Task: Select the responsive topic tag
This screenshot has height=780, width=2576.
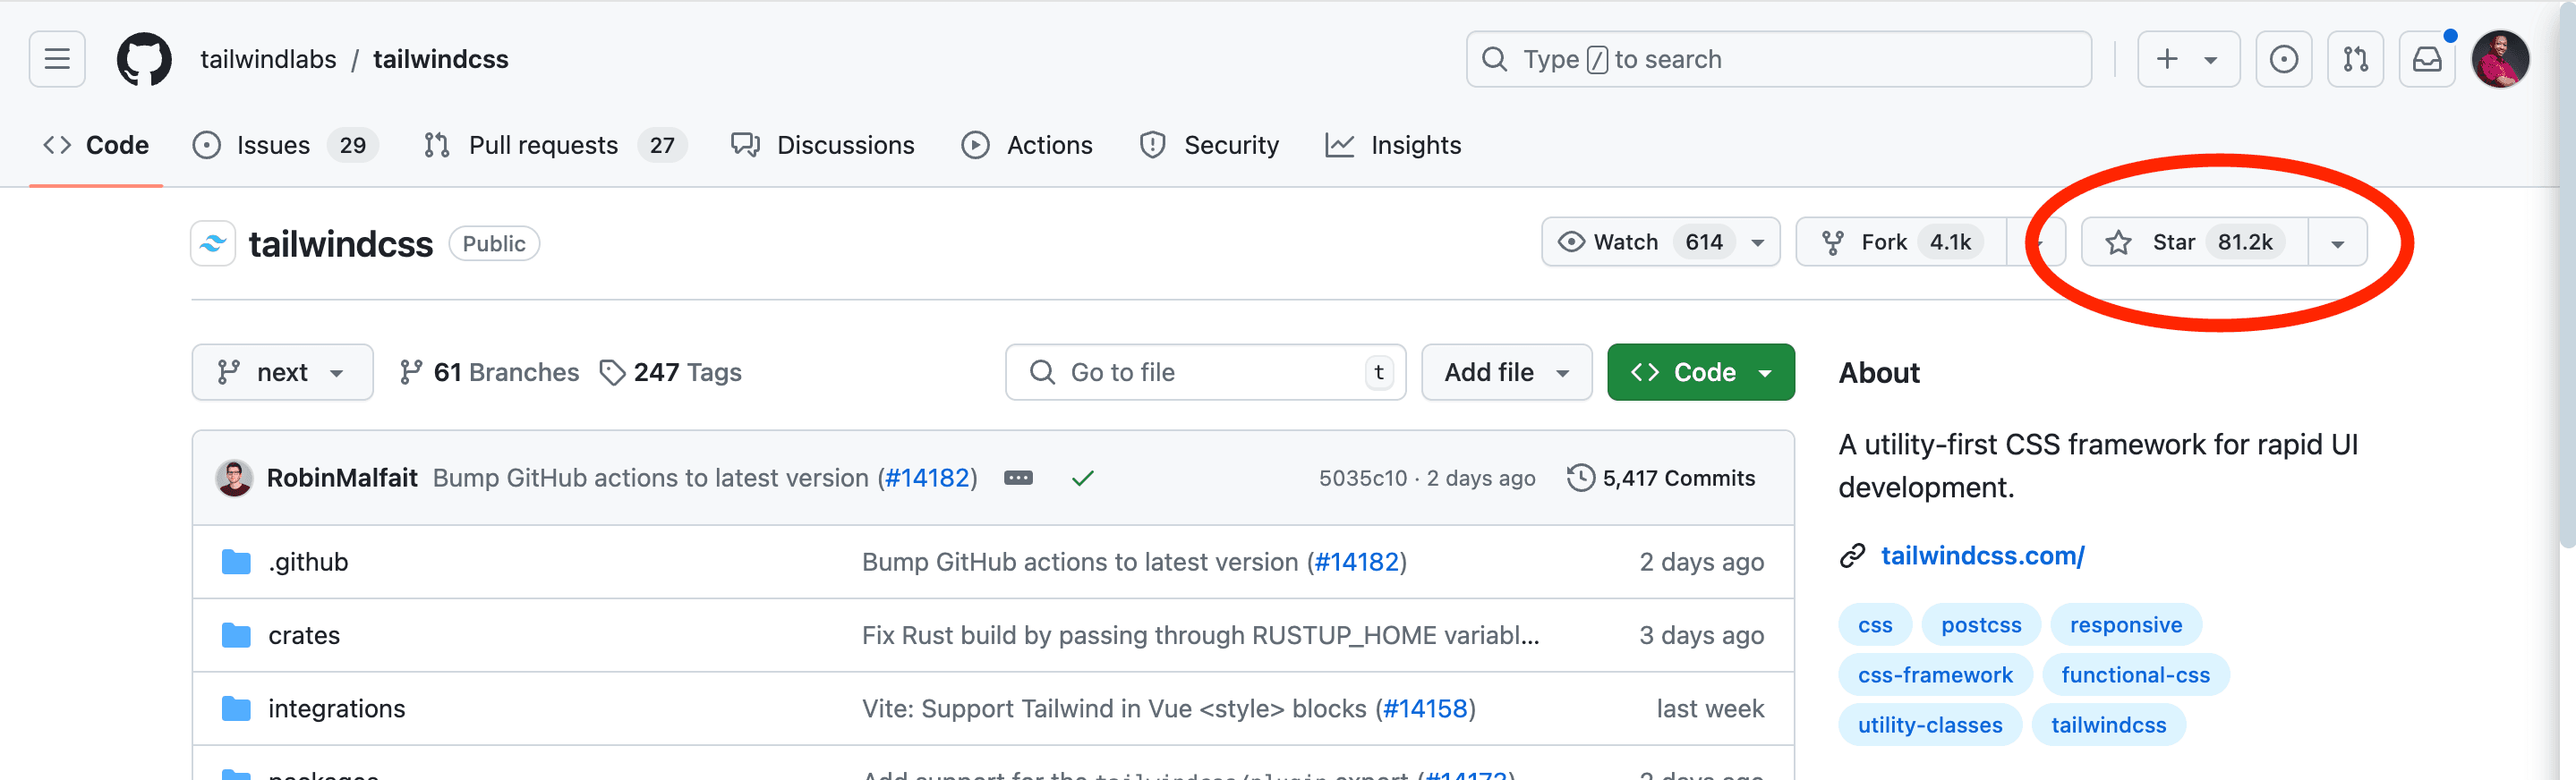Action: click(x=2126, y=625)
